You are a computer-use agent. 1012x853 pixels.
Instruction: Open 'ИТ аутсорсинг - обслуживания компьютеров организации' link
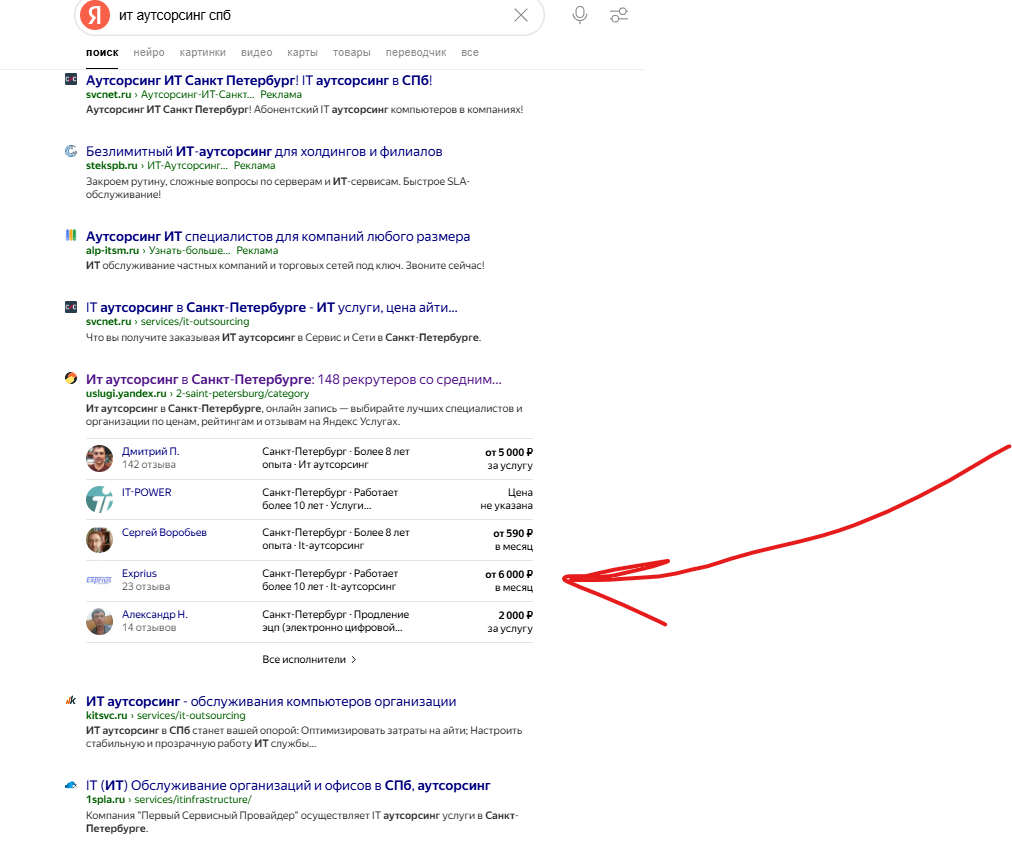point(271,701)
